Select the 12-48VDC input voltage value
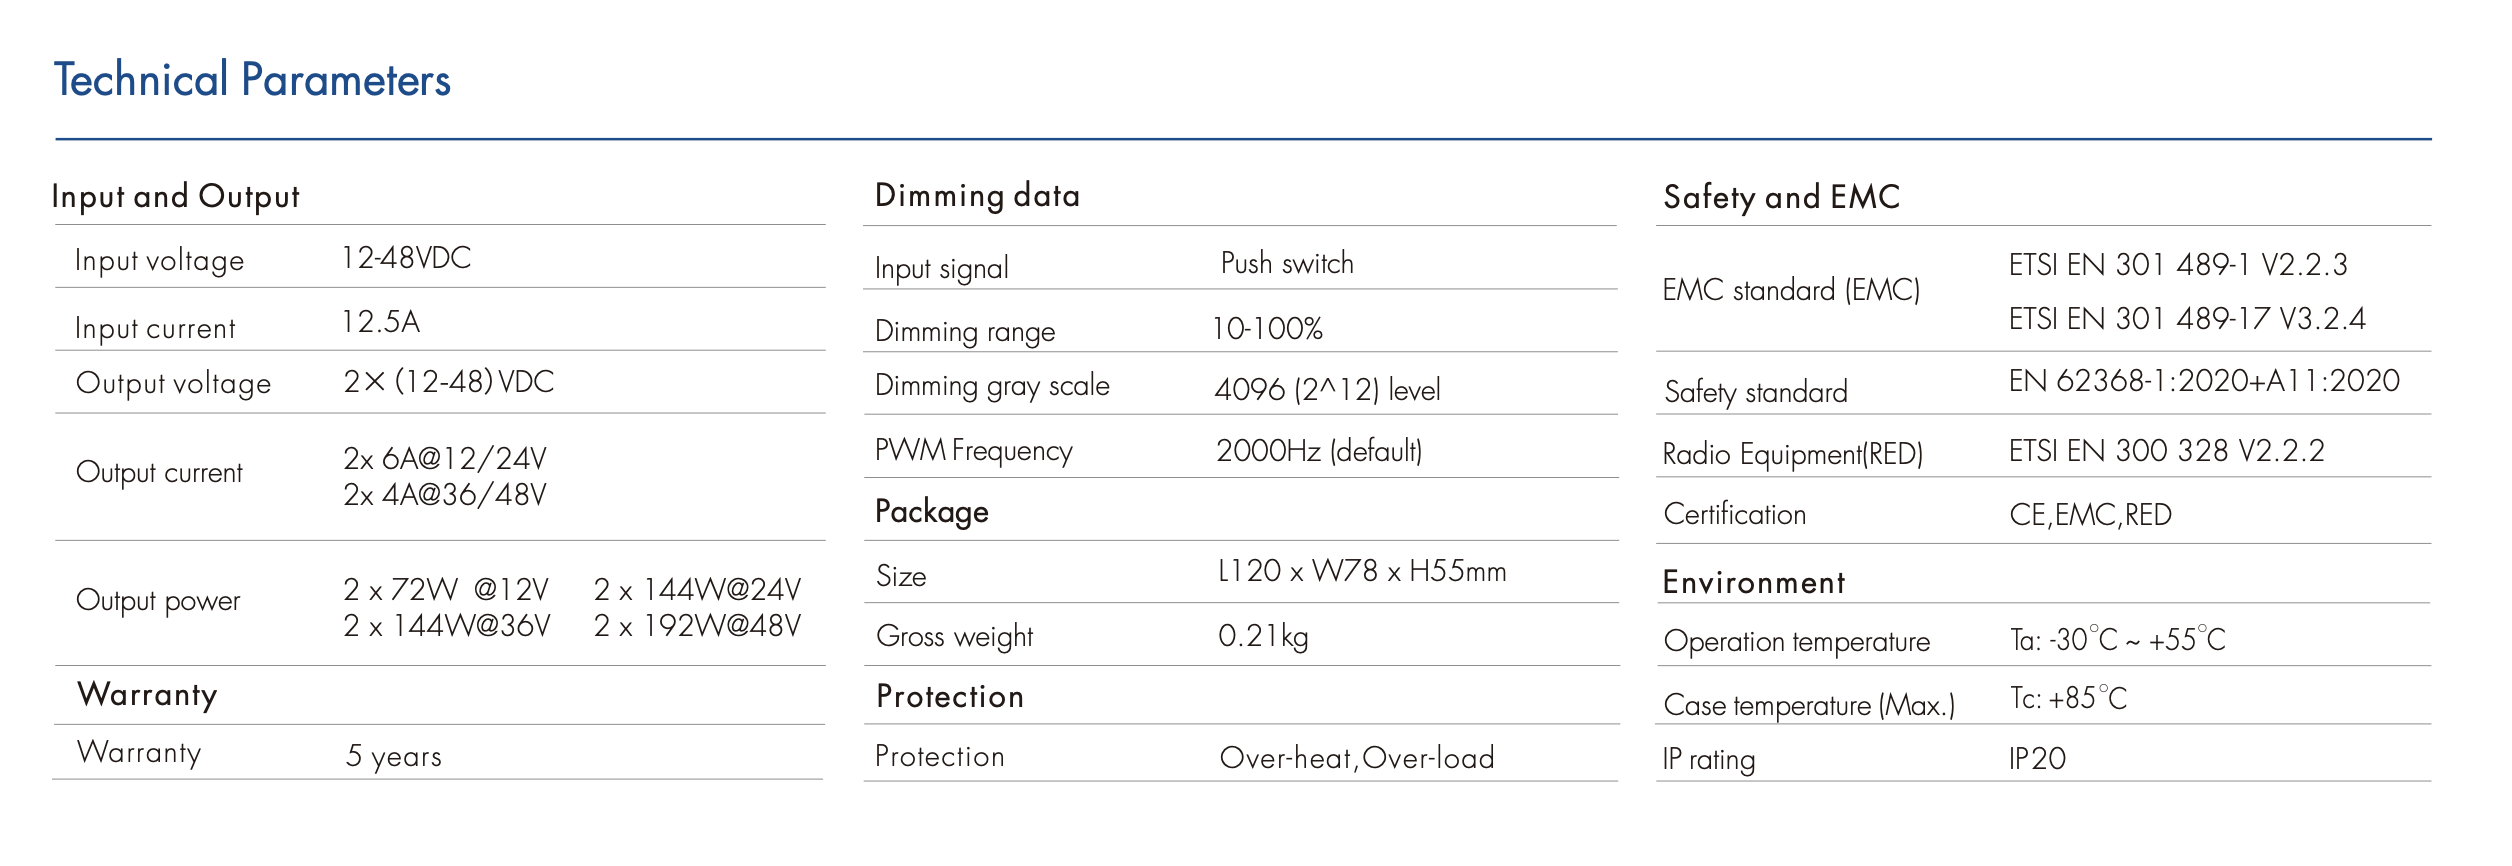Viewport: 2512px width, 866px height. 406,258
